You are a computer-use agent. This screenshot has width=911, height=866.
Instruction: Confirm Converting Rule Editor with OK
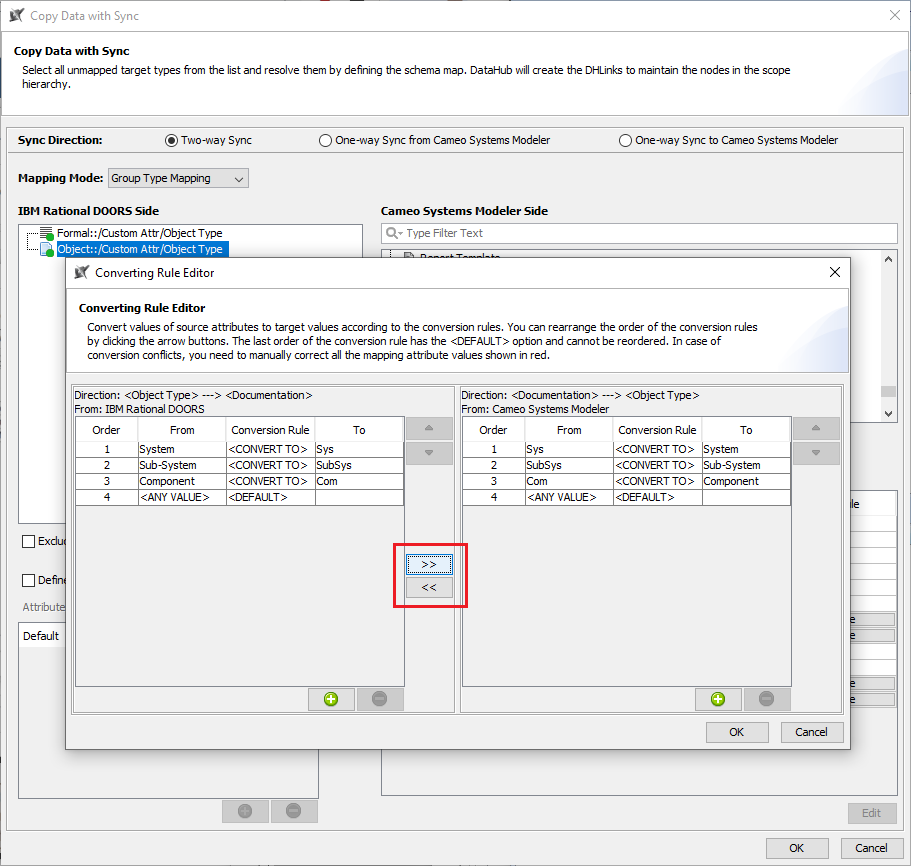click(737, 732)
